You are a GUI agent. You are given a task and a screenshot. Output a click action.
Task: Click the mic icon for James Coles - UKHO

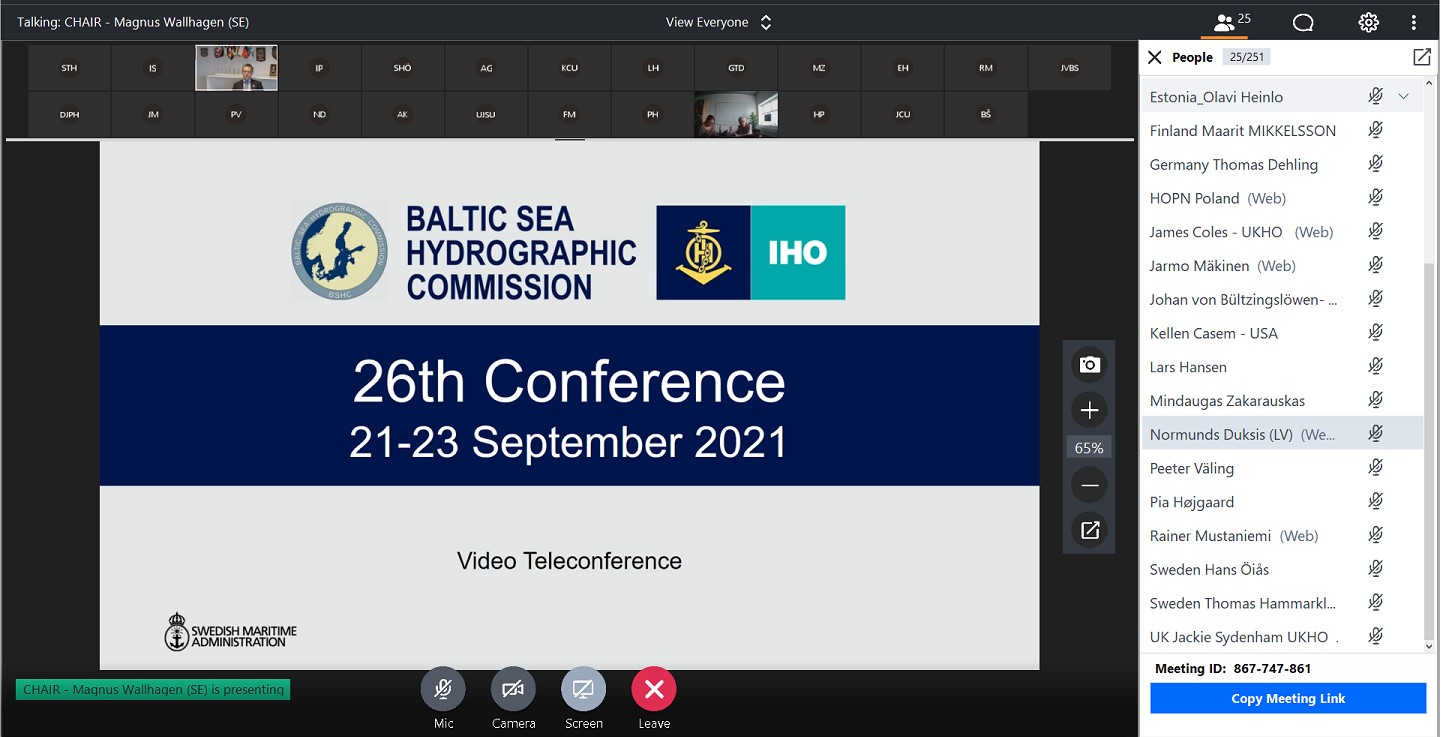(1376, 231)
